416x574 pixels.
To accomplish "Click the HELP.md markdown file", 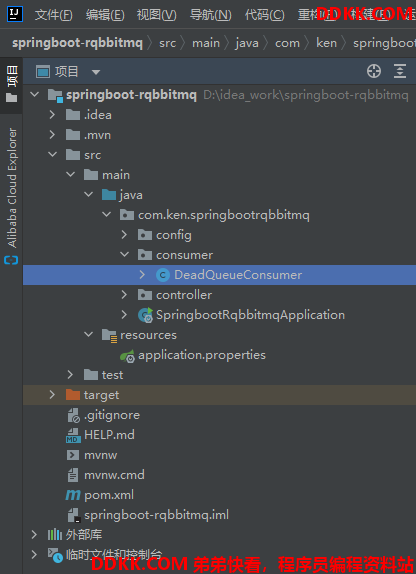I will click(109, 435).
